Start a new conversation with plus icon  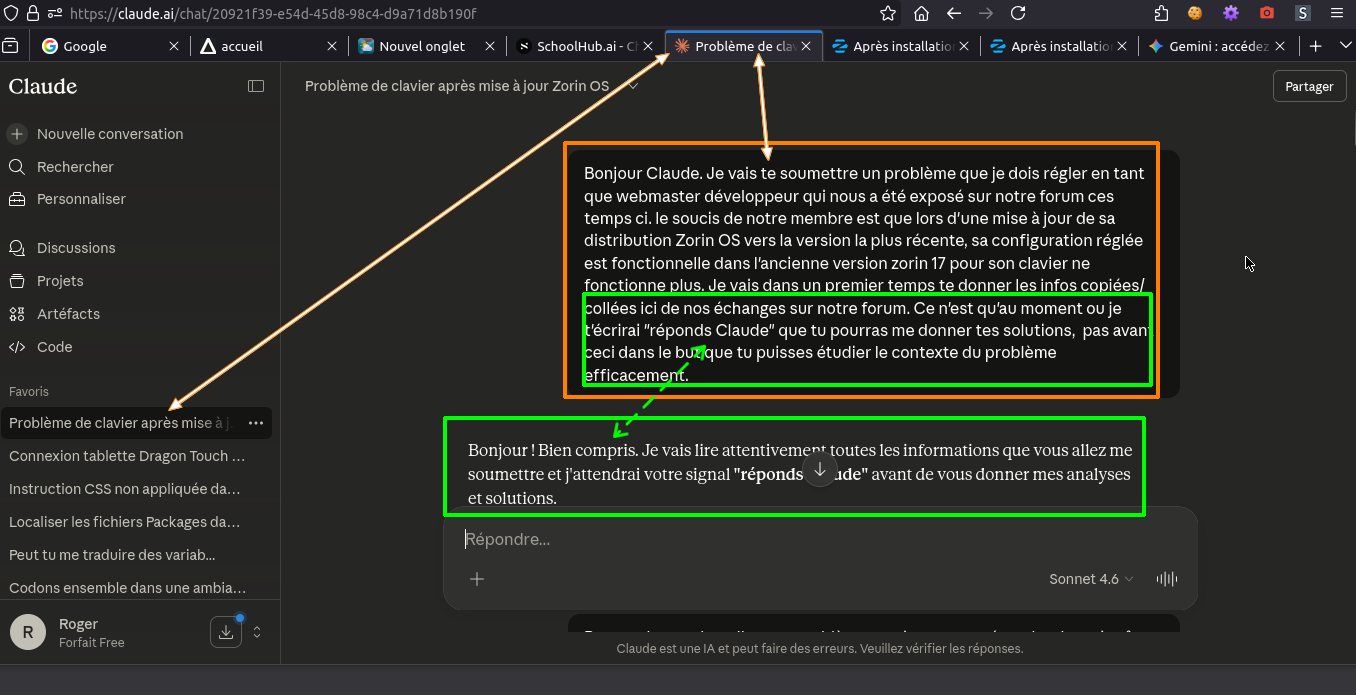click(17, 134)
